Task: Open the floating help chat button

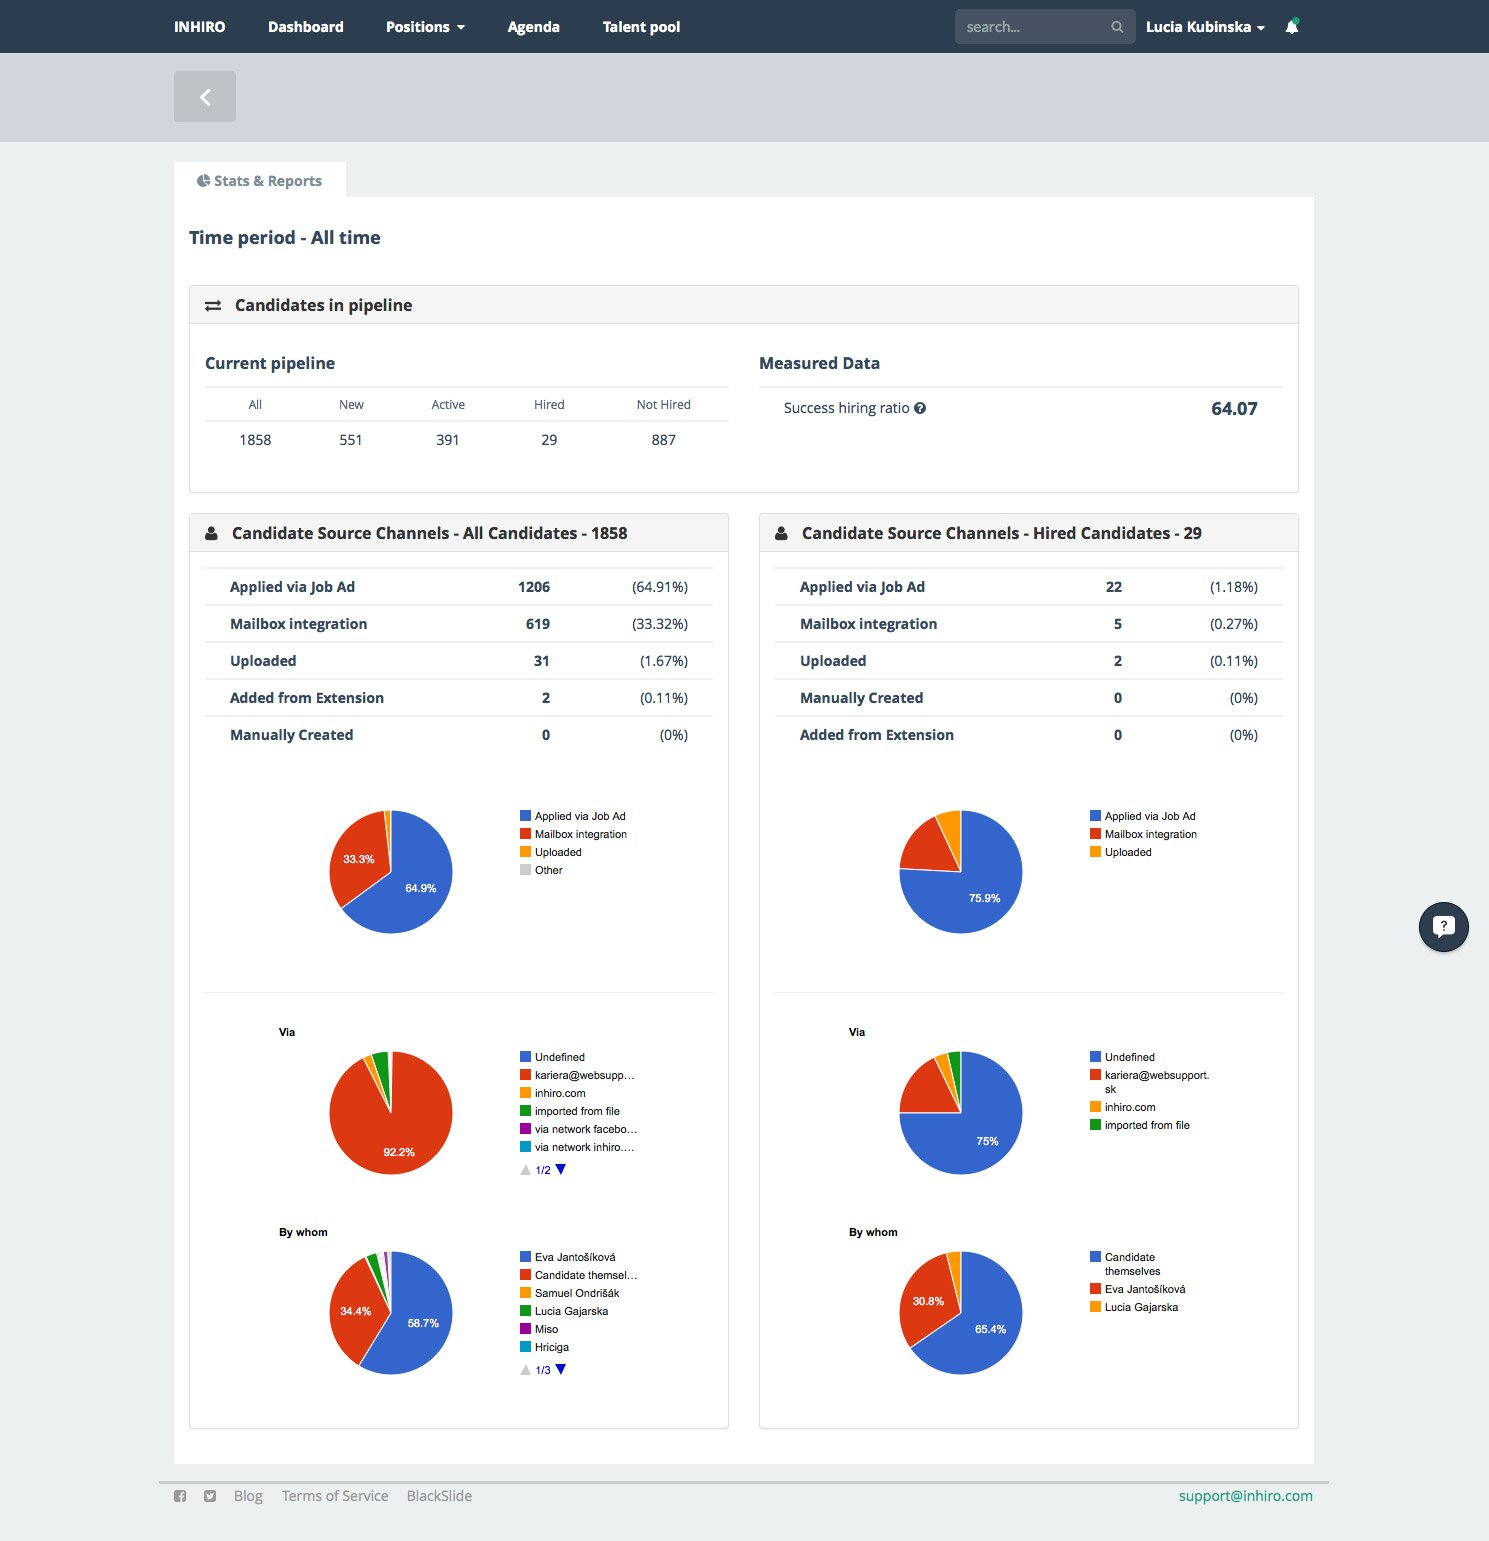Action: pyautogui.click(x=1443, y=927)
